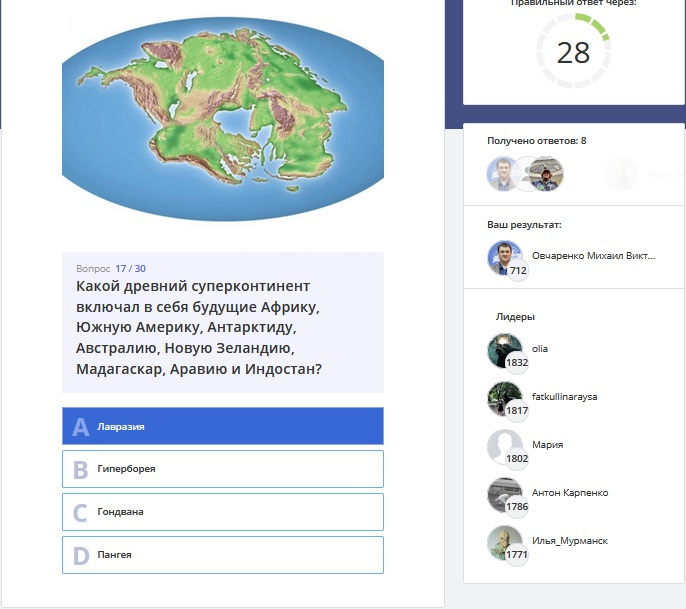Viewport: 686px width, 609px height.
Task: Click Мария's placeholder avatar
Action: click(504, 447)
